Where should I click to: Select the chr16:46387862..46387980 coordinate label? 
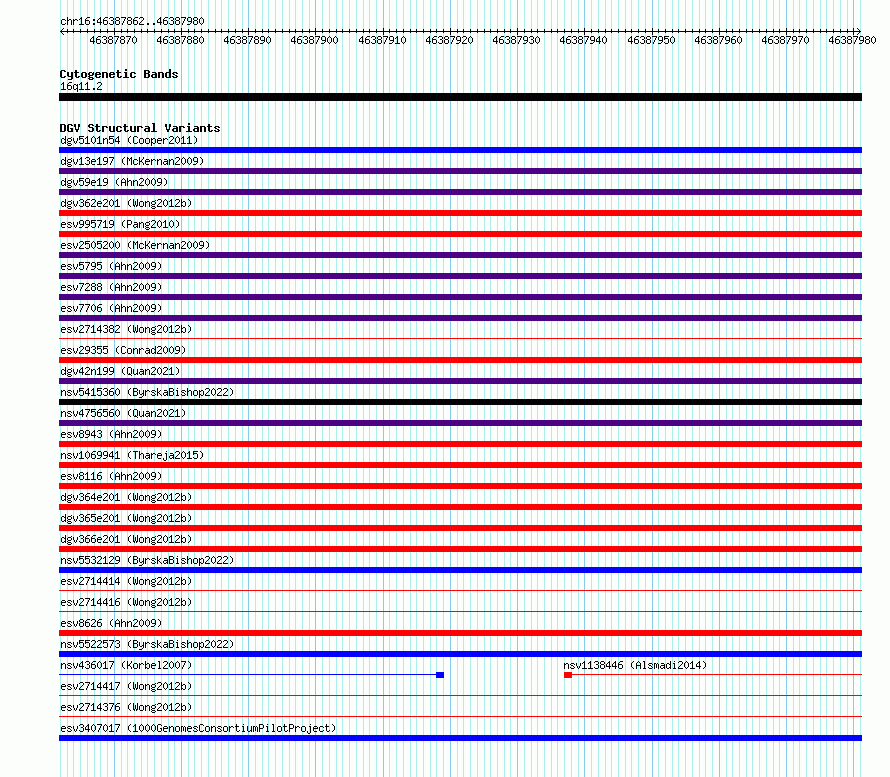[x=132, y=21]
